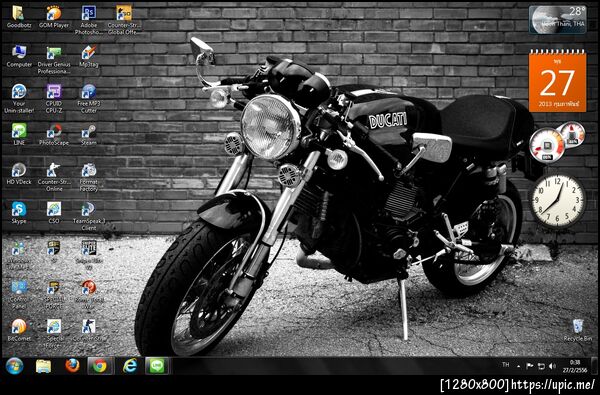Launch PhotoScape from the desktop

tap(54, 134)
